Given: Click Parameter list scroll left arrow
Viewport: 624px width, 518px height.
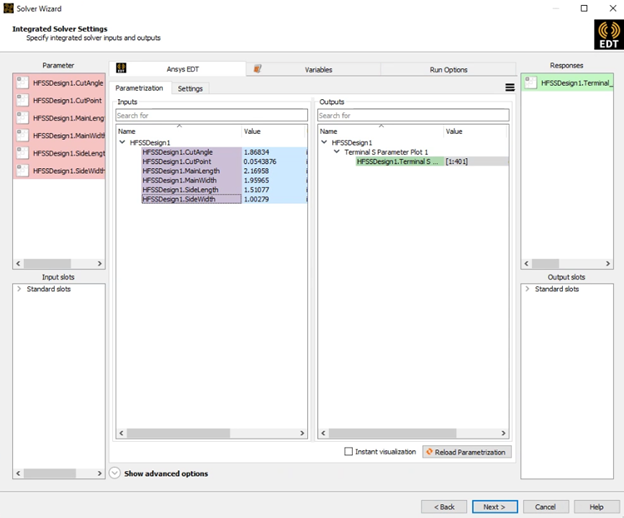Looking at the screenshot, I should coord(18,263).
